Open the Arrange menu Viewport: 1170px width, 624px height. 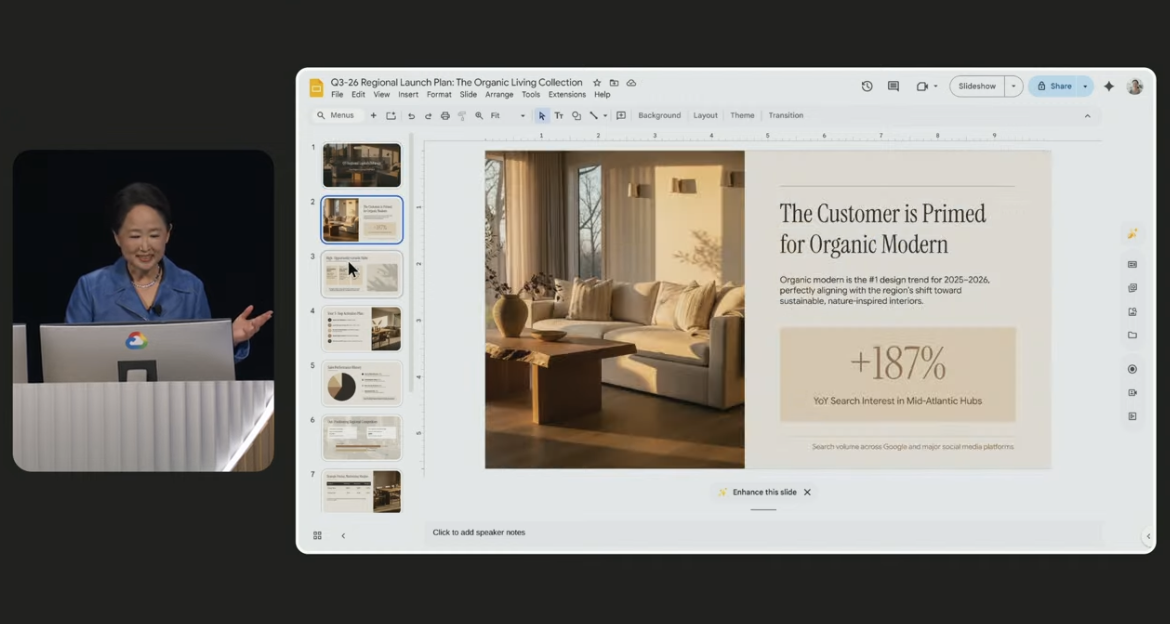(x=499, y=95)
